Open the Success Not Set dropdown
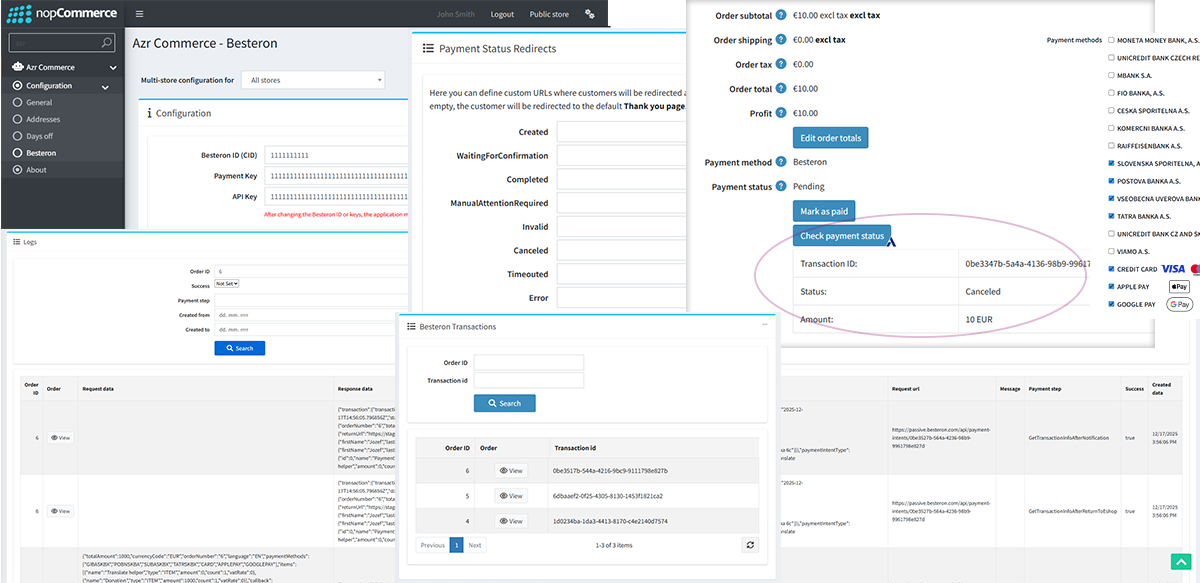 (x=227, y=284)
